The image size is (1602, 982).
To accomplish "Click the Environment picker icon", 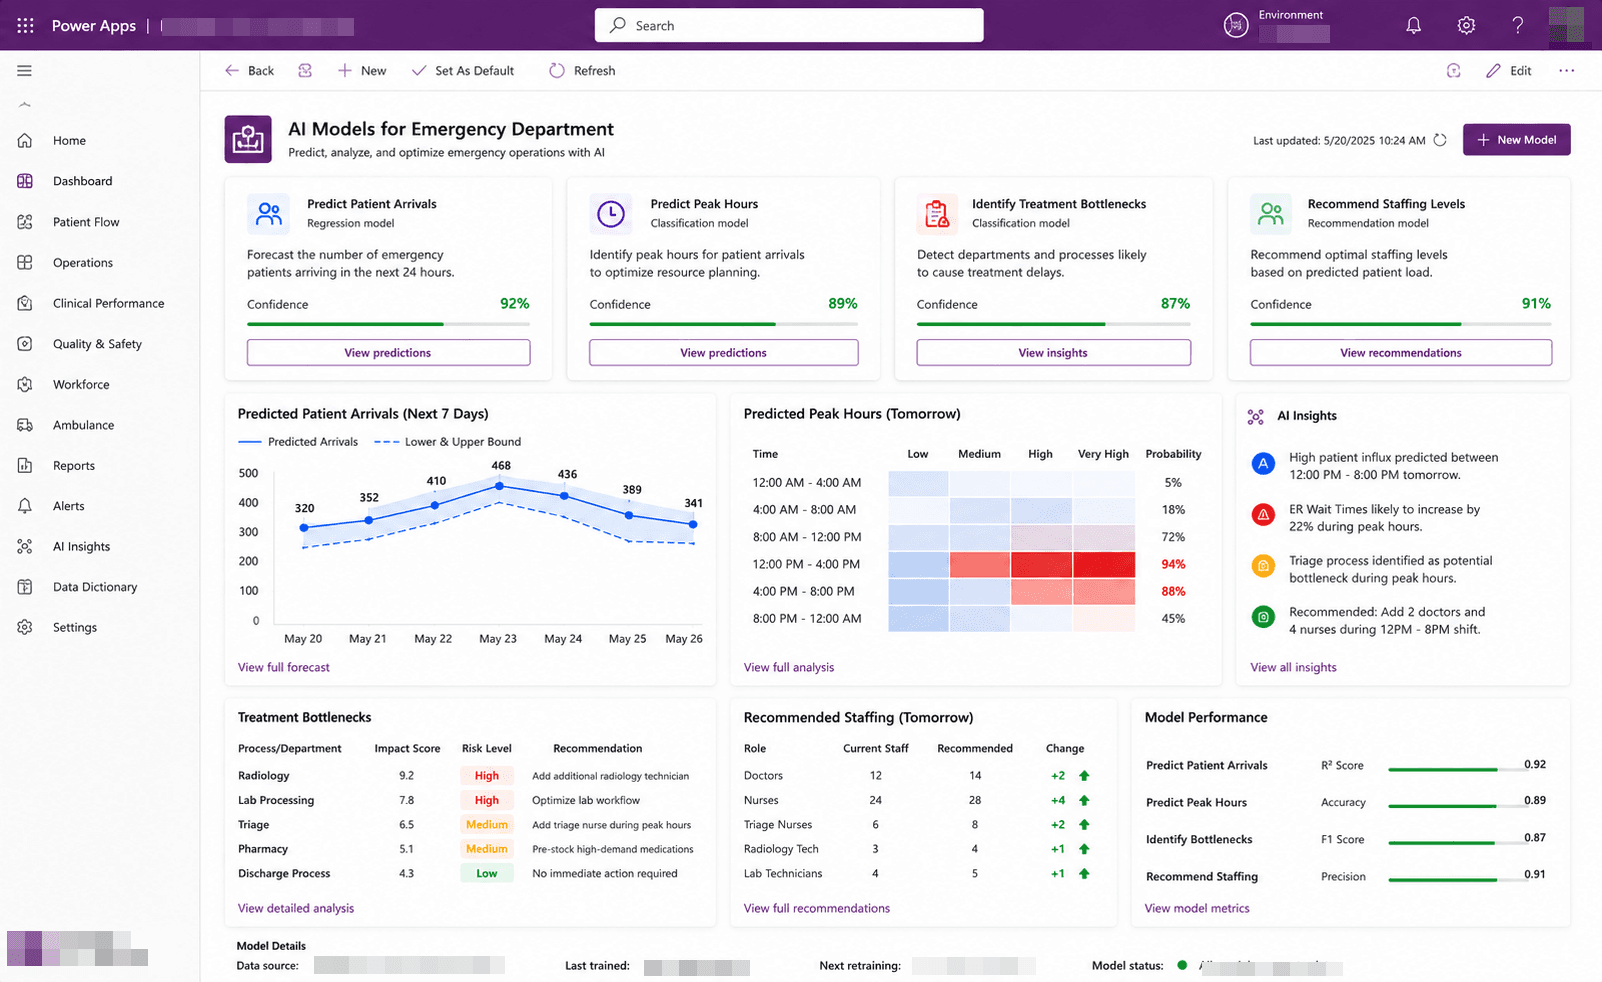I will (x=1236, y=26).
